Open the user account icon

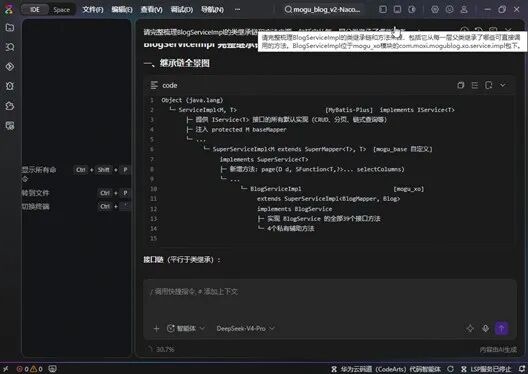pyautogui.click(x=464, y=9)
